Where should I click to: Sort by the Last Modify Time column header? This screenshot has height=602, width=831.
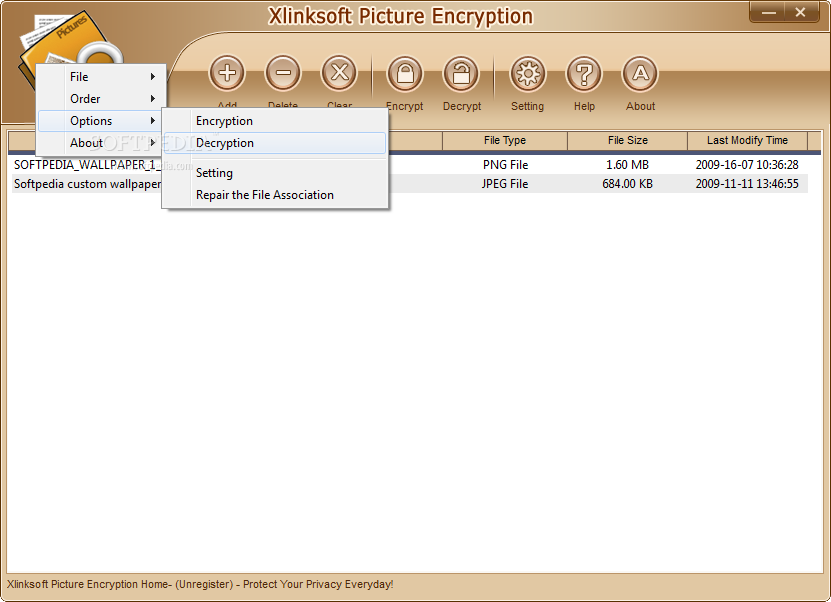[747, 140]
